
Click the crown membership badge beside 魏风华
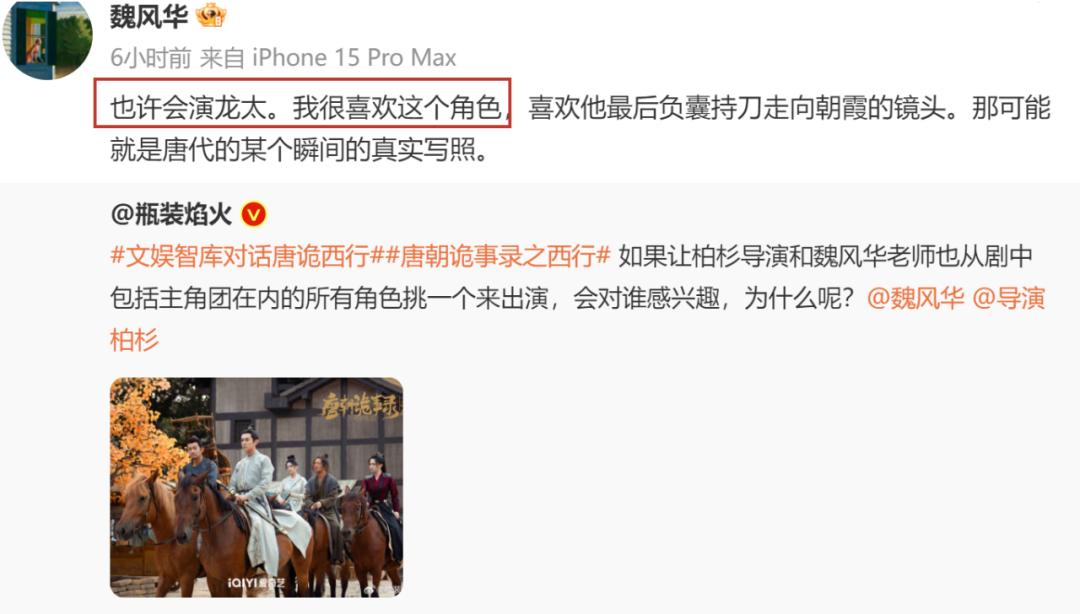coord(211,15)
